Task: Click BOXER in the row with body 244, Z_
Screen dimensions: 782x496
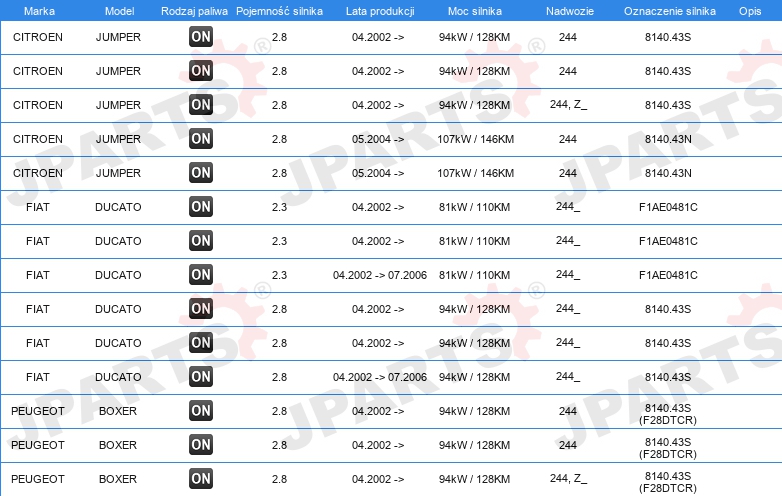Action: 118,479
